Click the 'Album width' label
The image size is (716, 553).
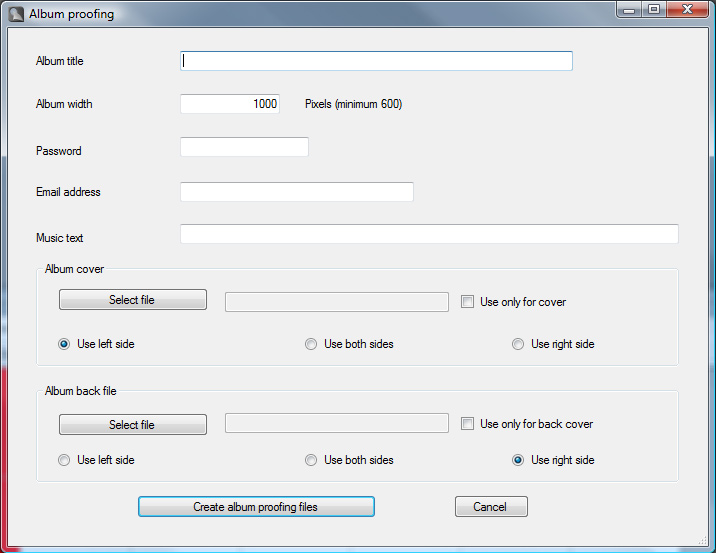point(64,104)
